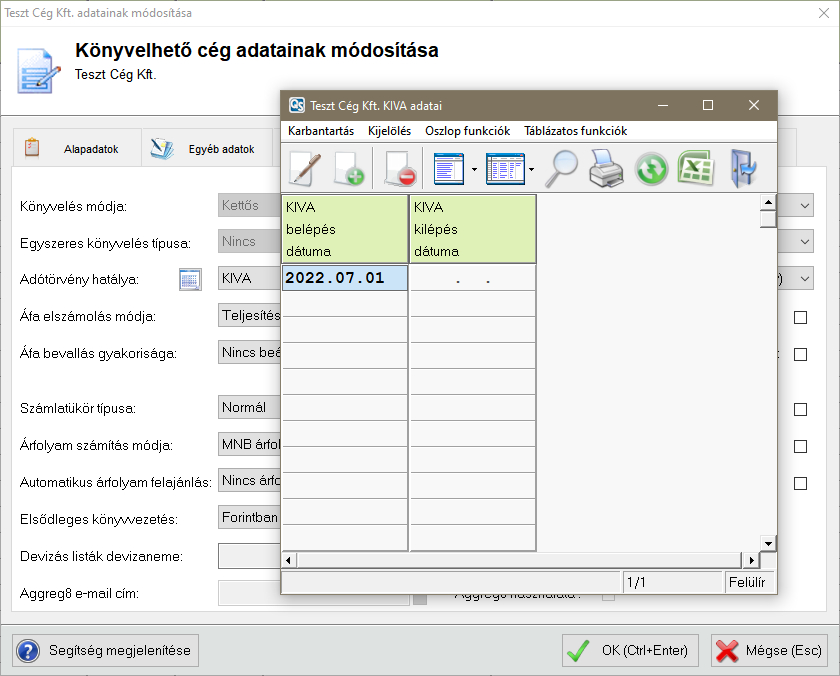The image size is (840, 676).
Task: Delete the record using the red minus icon
Action: (x=399, y=168)
